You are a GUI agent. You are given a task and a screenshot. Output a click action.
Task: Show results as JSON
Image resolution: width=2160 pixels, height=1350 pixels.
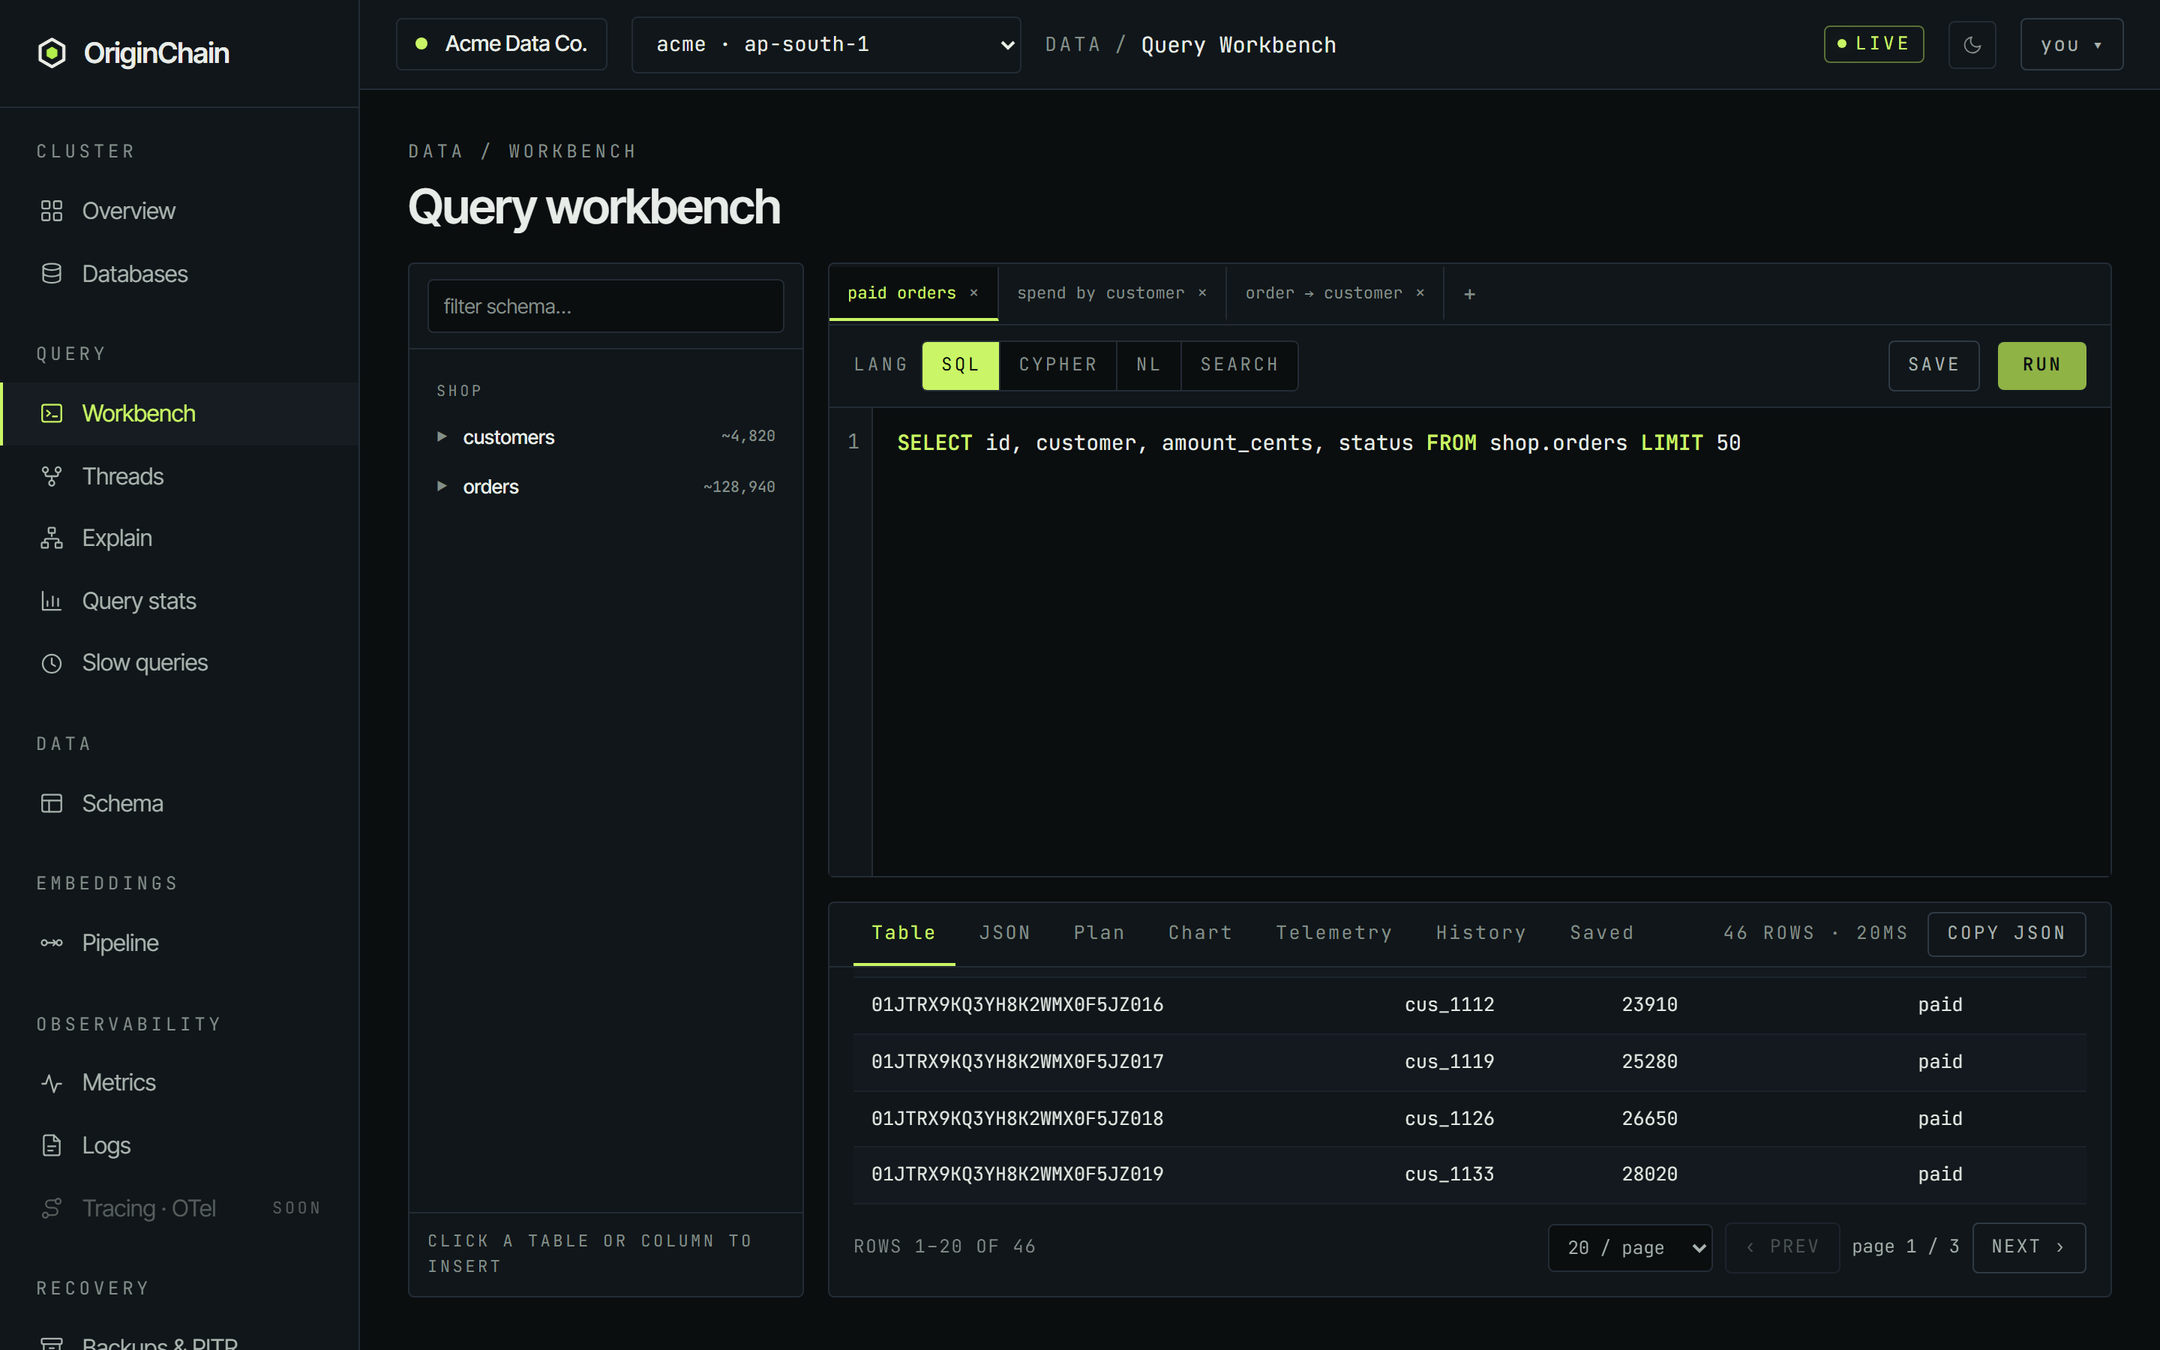coord(1004,933)
